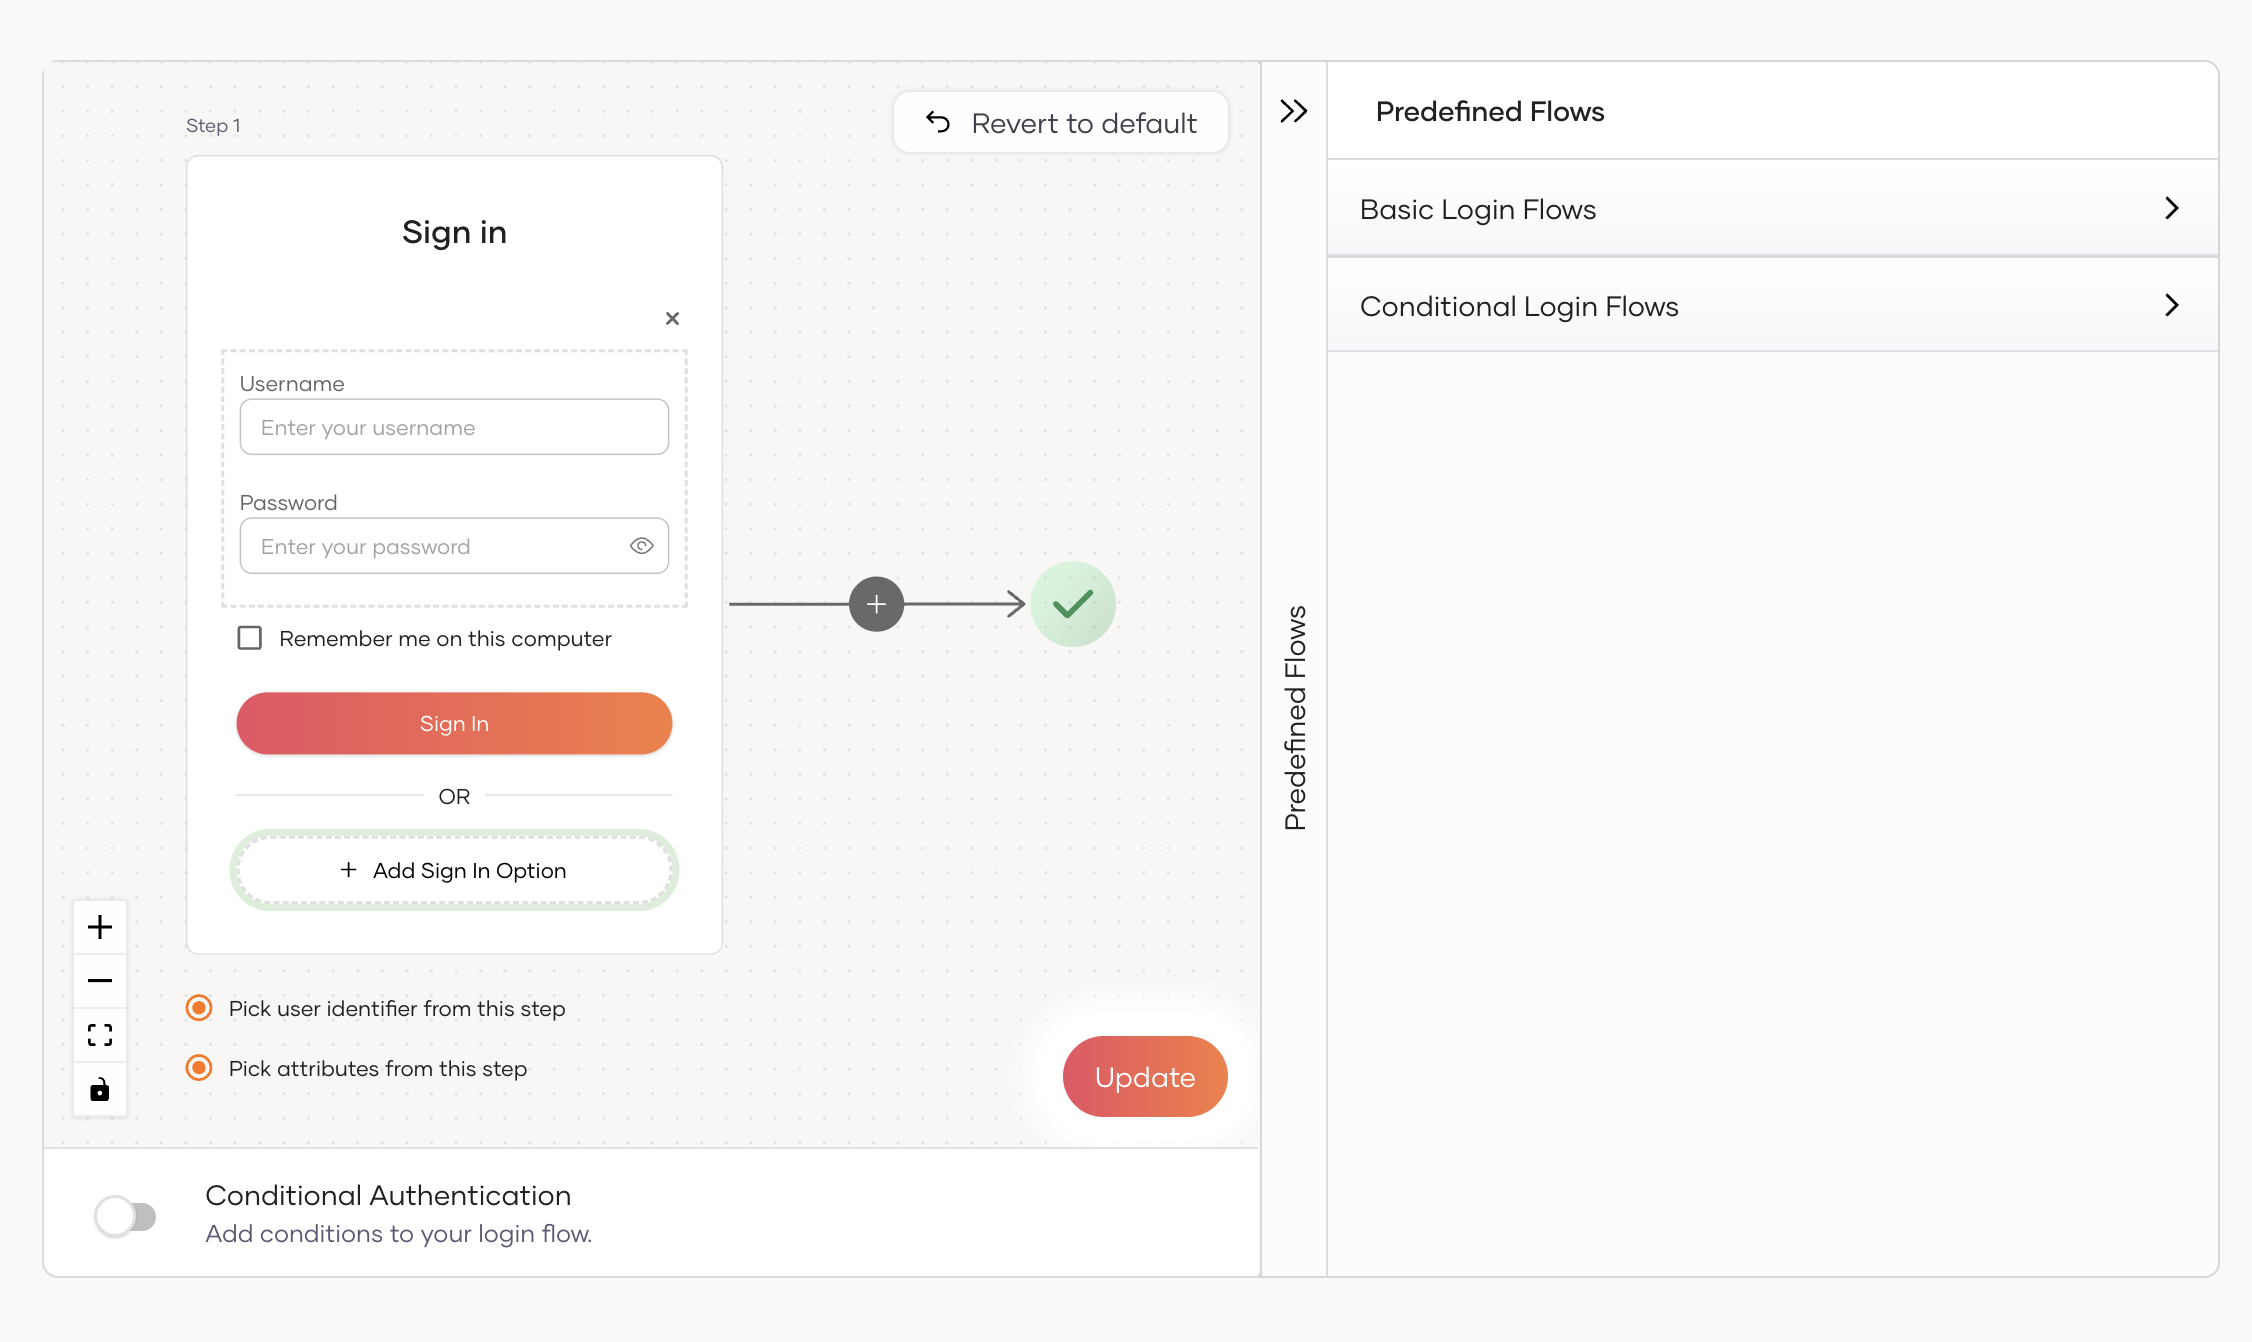Fit the flow view to screen

pos(100,1035)
